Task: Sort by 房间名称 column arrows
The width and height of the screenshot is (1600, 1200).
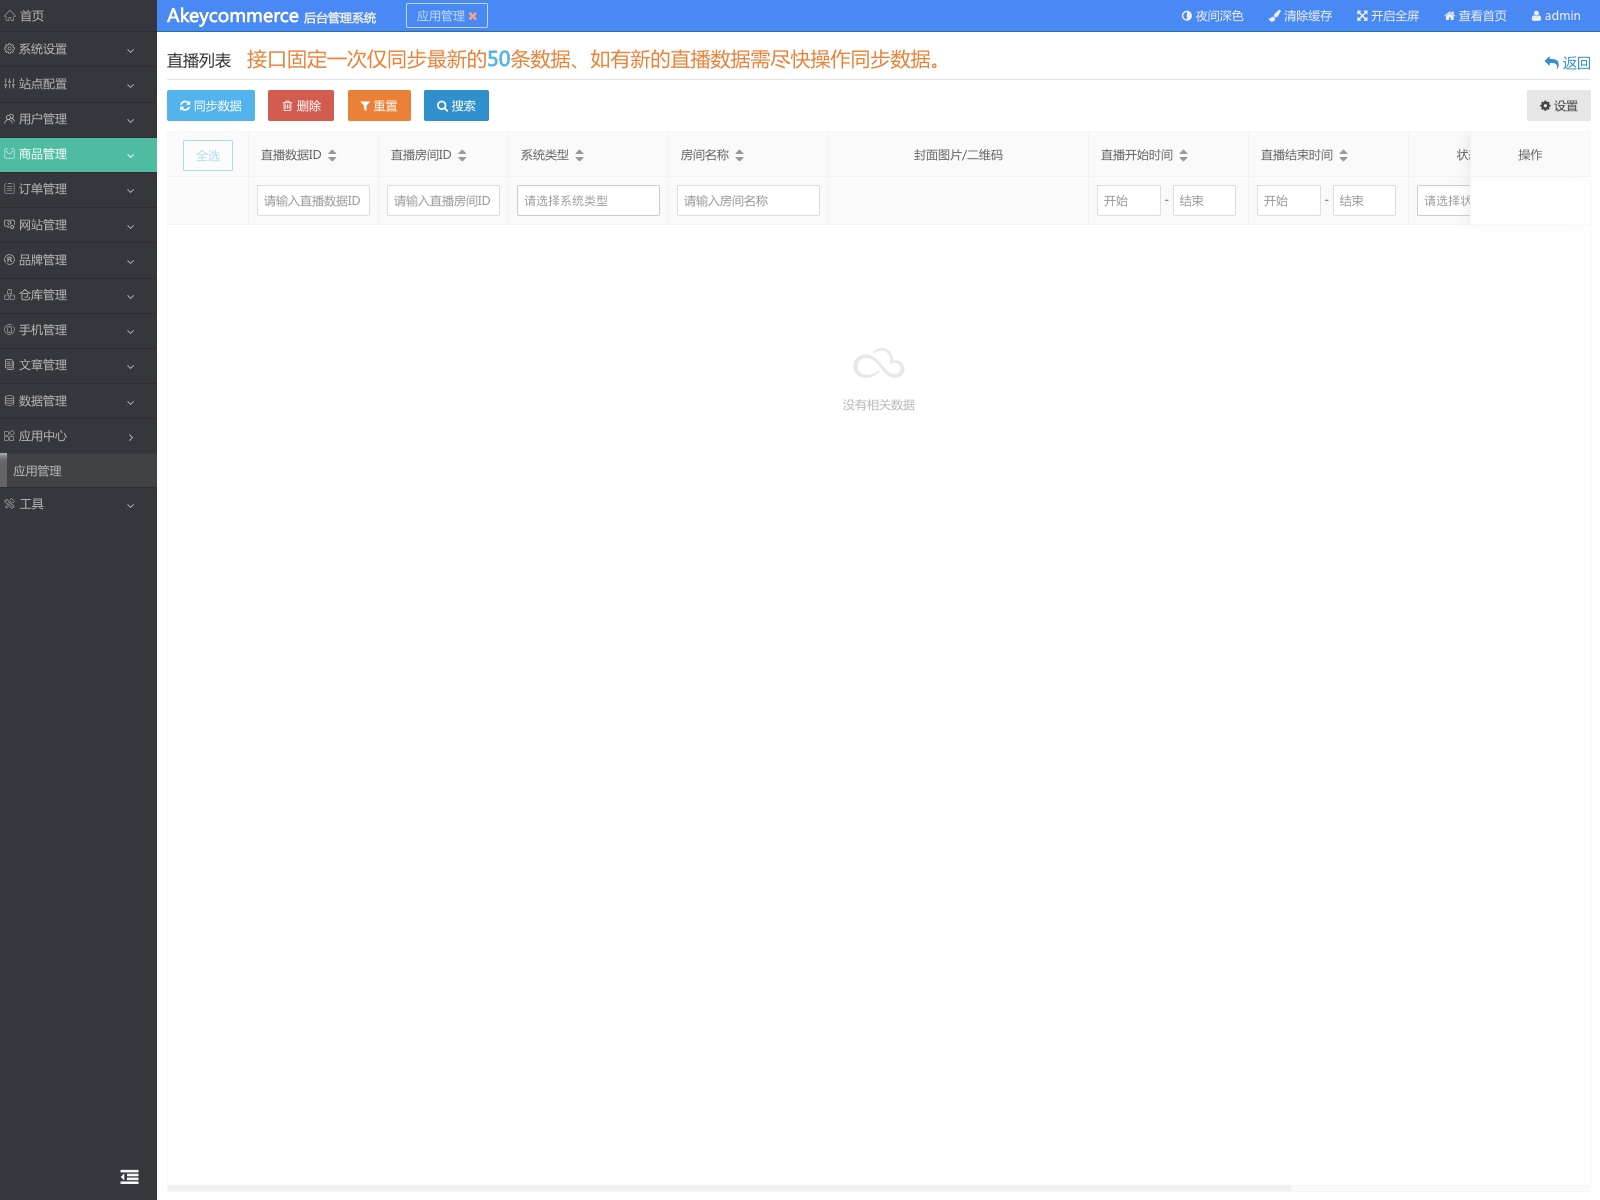Action: point(739,155)
